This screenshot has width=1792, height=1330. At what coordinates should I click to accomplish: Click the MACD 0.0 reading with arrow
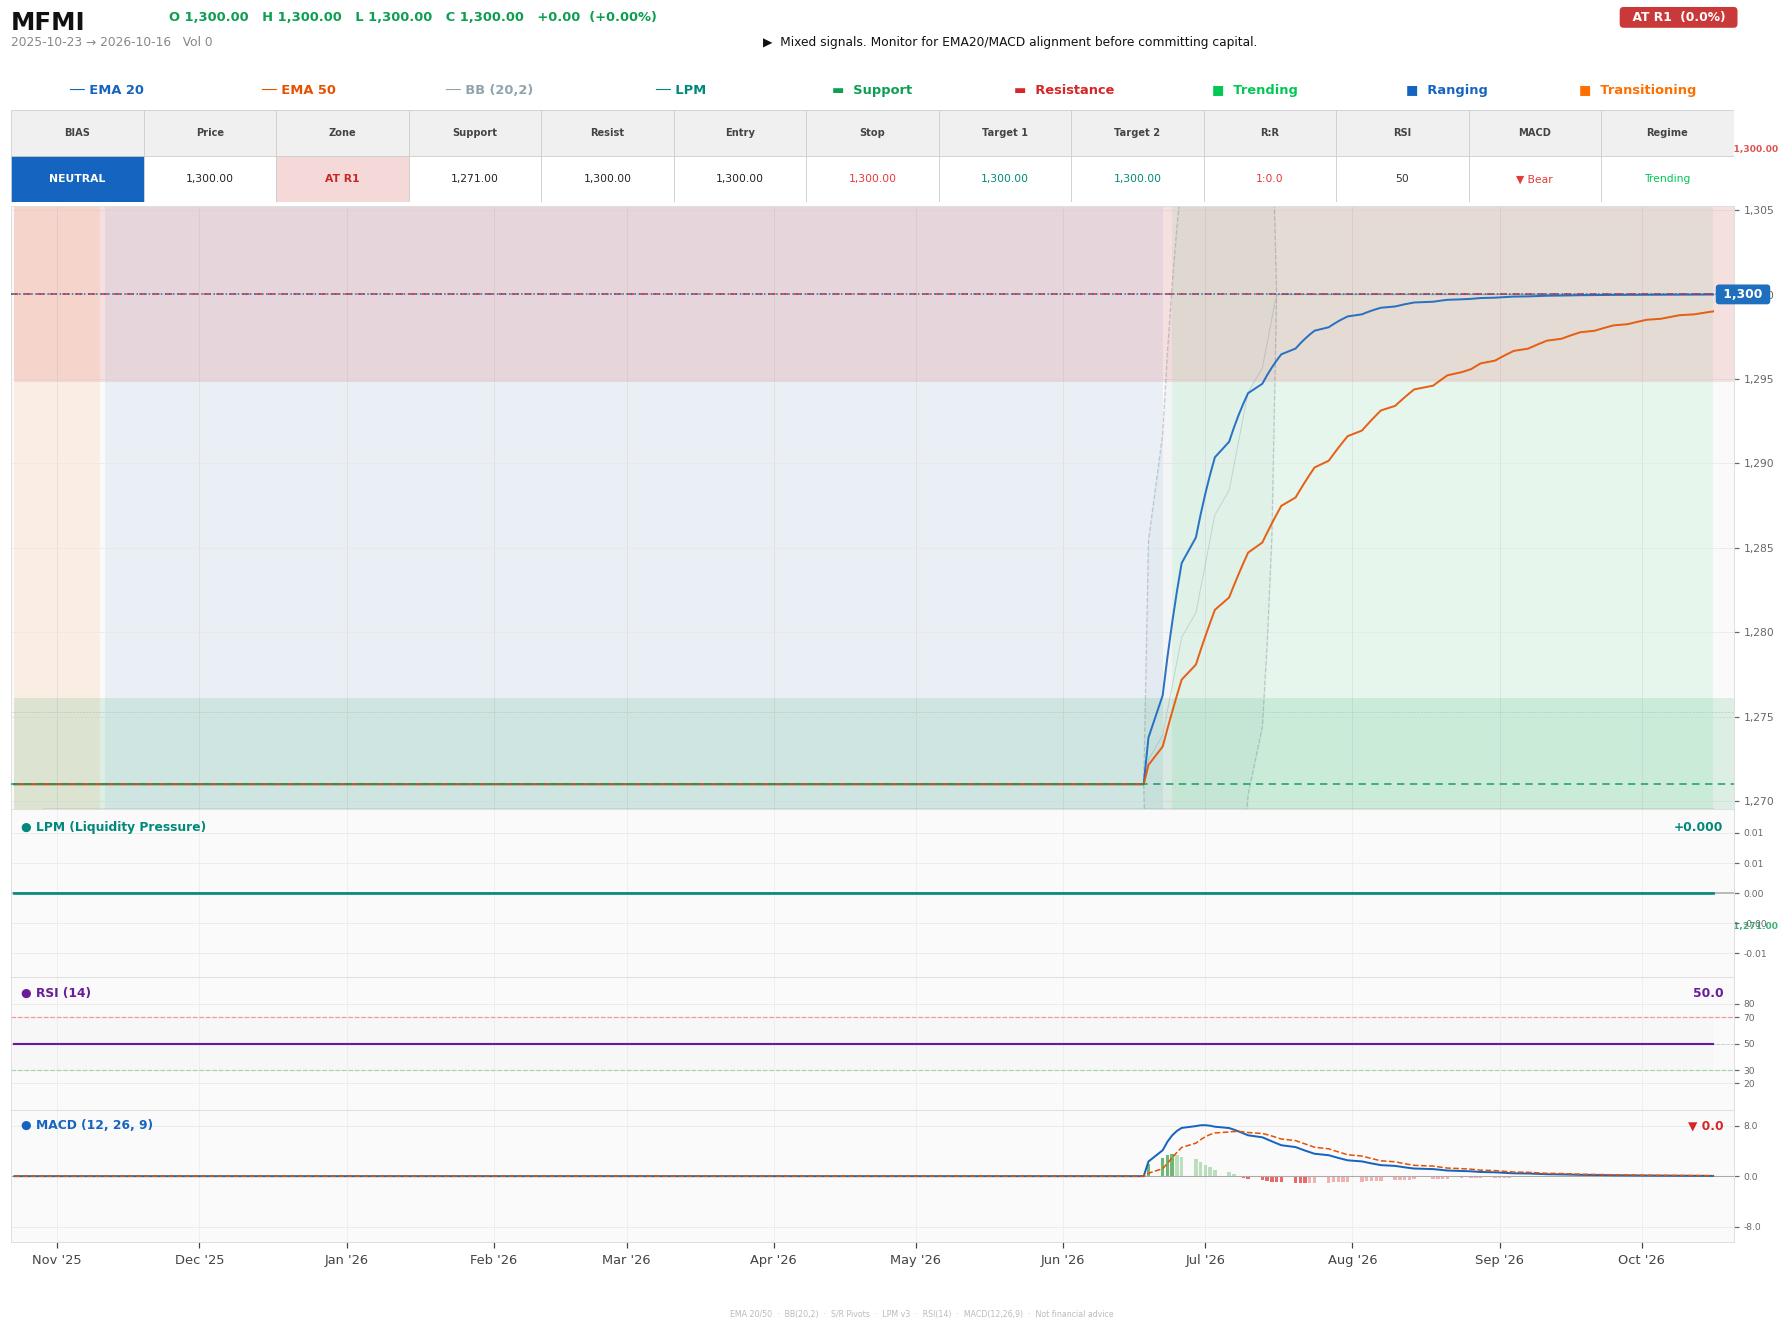pos(1706,1126)
